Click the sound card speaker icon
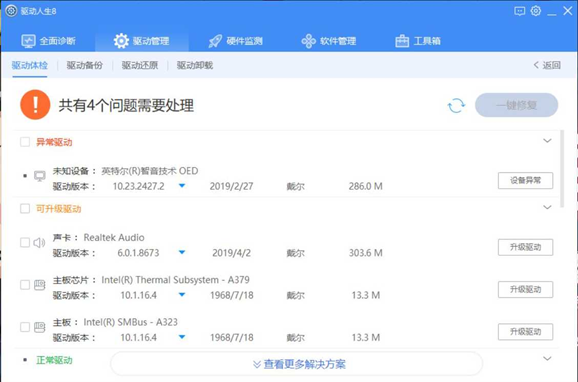 coord(39,243)
